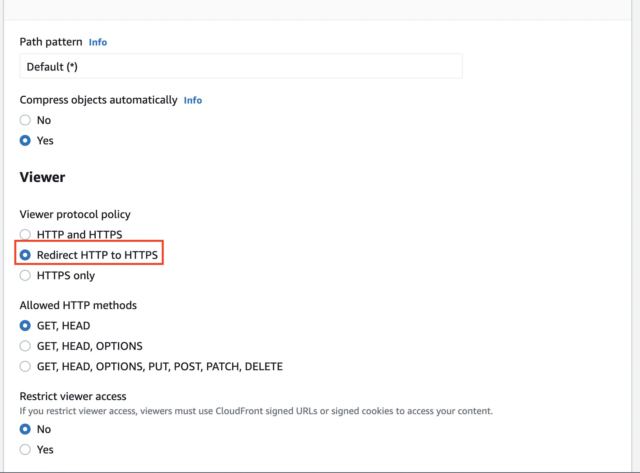Screen dimensions: 640x473
Task: Set Restrict viewer access to No
Action: coord(25,429)
